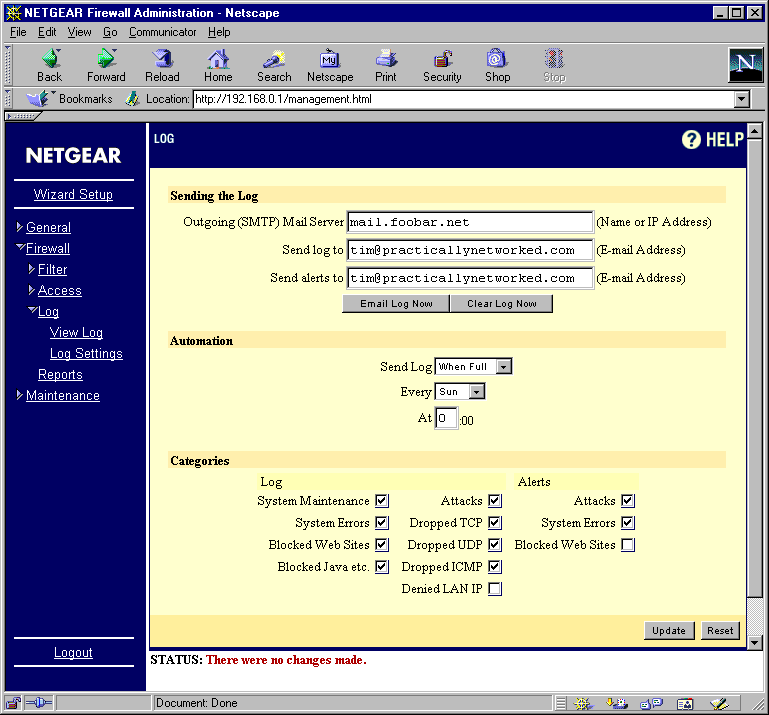Uncheck the System Maintenance log checkbox

pyautogui.click(x=382, y=501)
